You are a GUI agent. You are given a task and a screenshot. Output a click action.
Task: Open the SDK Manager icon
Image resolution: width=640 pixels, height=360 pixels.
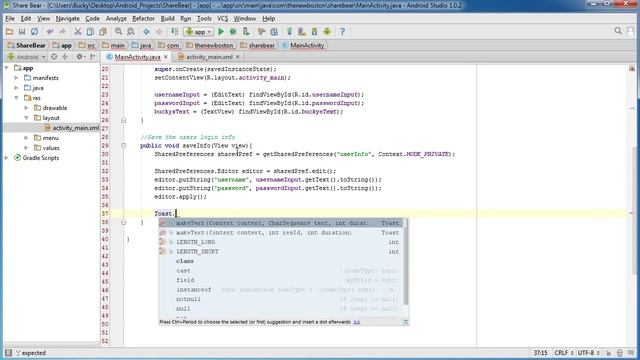tap(314, 31)
